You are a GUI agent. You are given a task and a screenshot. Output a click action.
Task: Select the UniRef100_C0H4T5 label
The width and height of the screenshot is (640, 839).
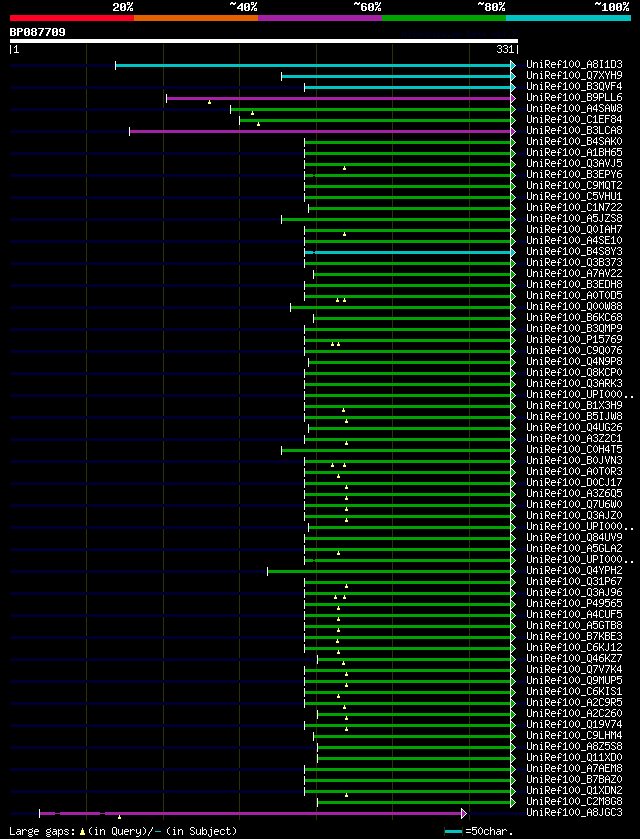[574, 449]
